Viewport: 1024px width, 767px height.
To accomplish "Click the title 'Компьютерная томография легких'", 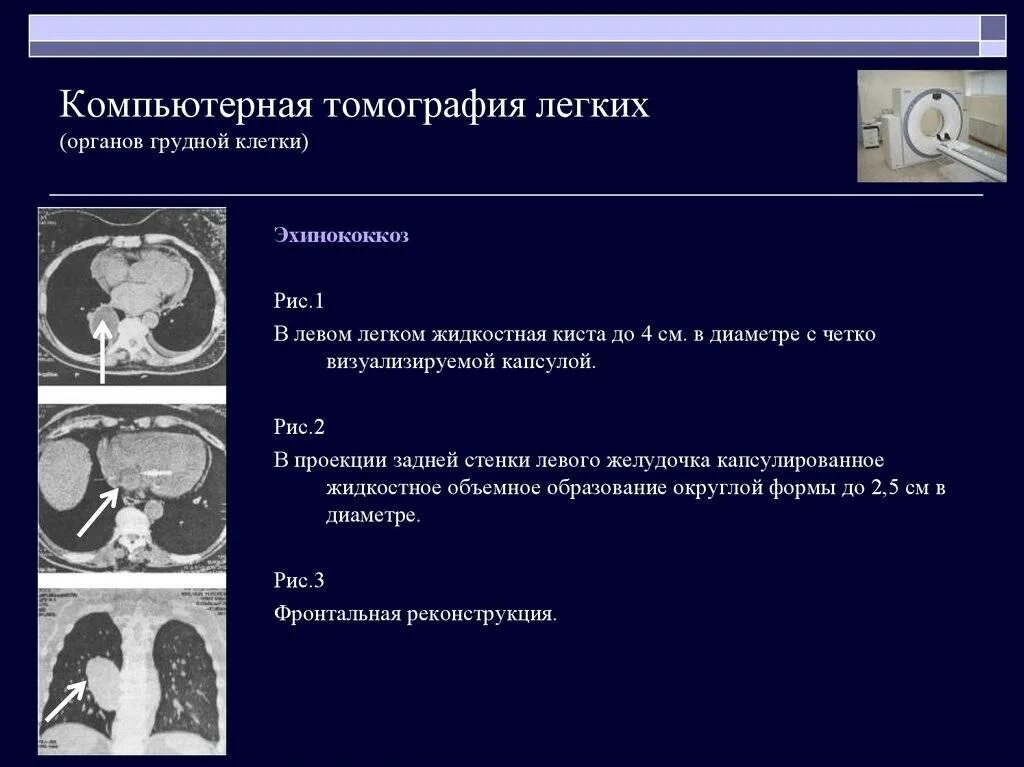I will click(355, 105).
